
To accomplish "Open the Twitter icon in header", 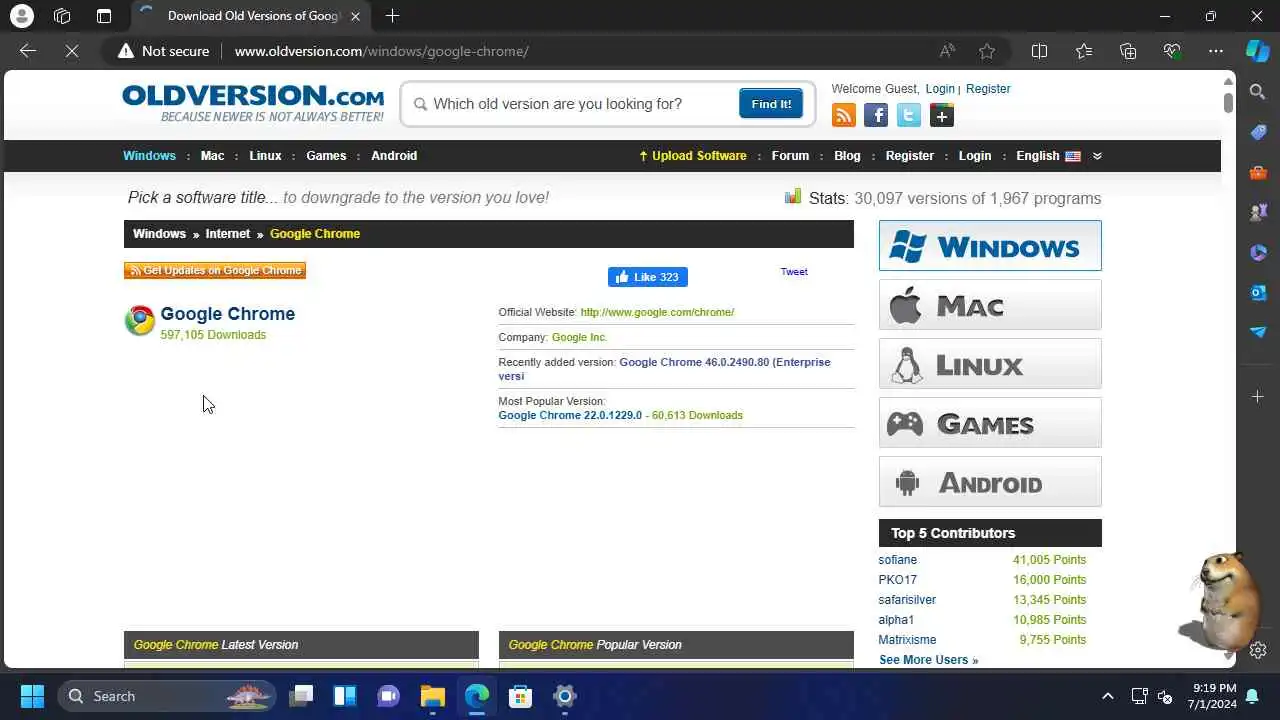I will [909, 116].
